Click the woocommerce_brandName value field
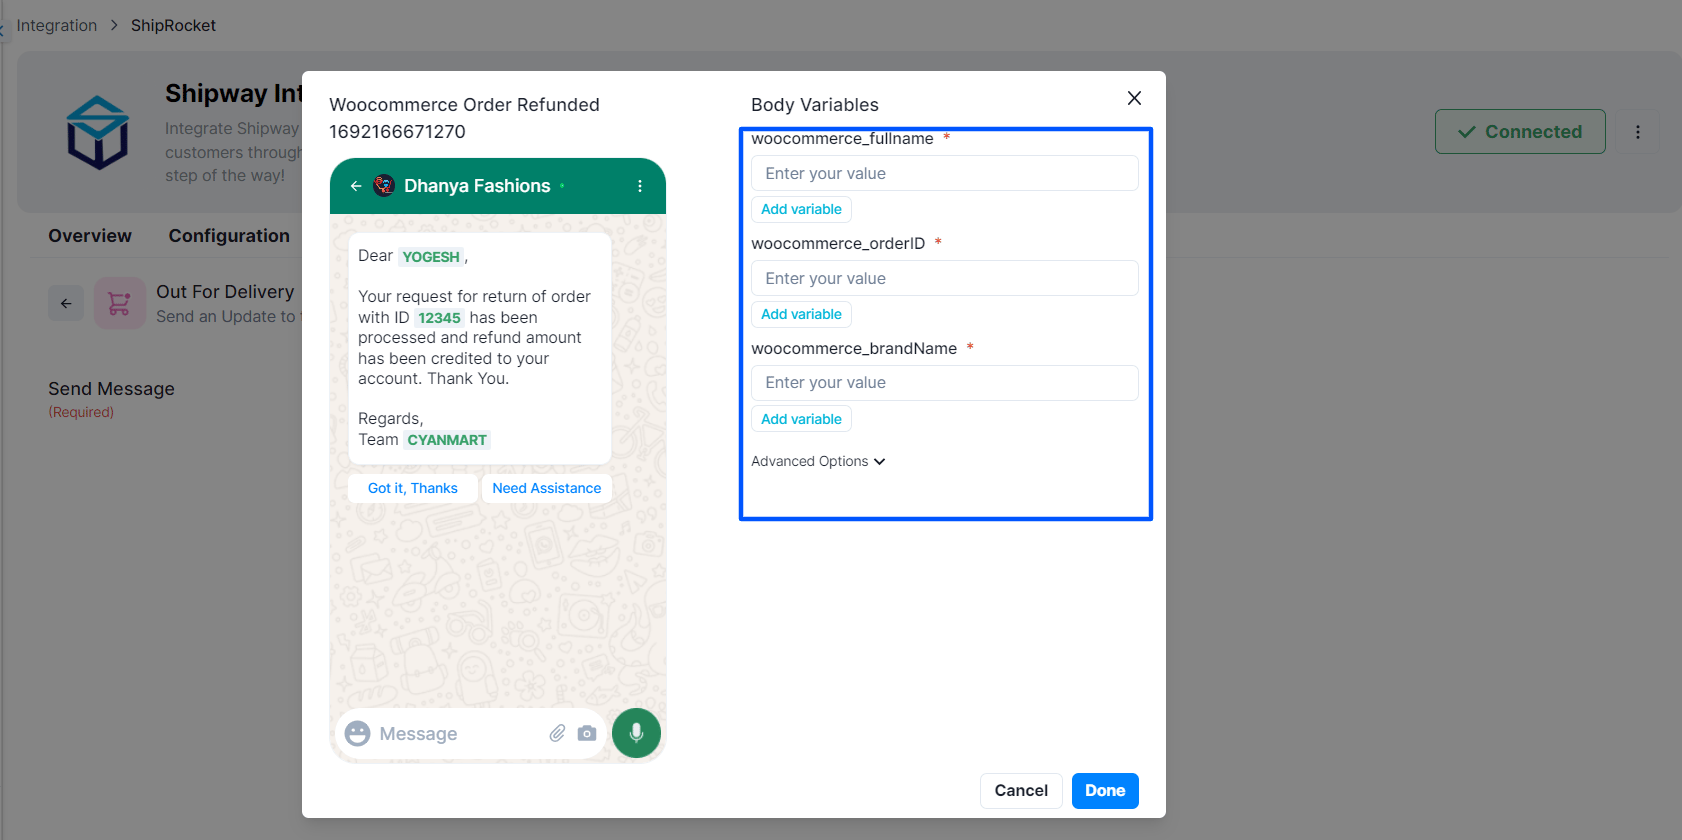 945,383
